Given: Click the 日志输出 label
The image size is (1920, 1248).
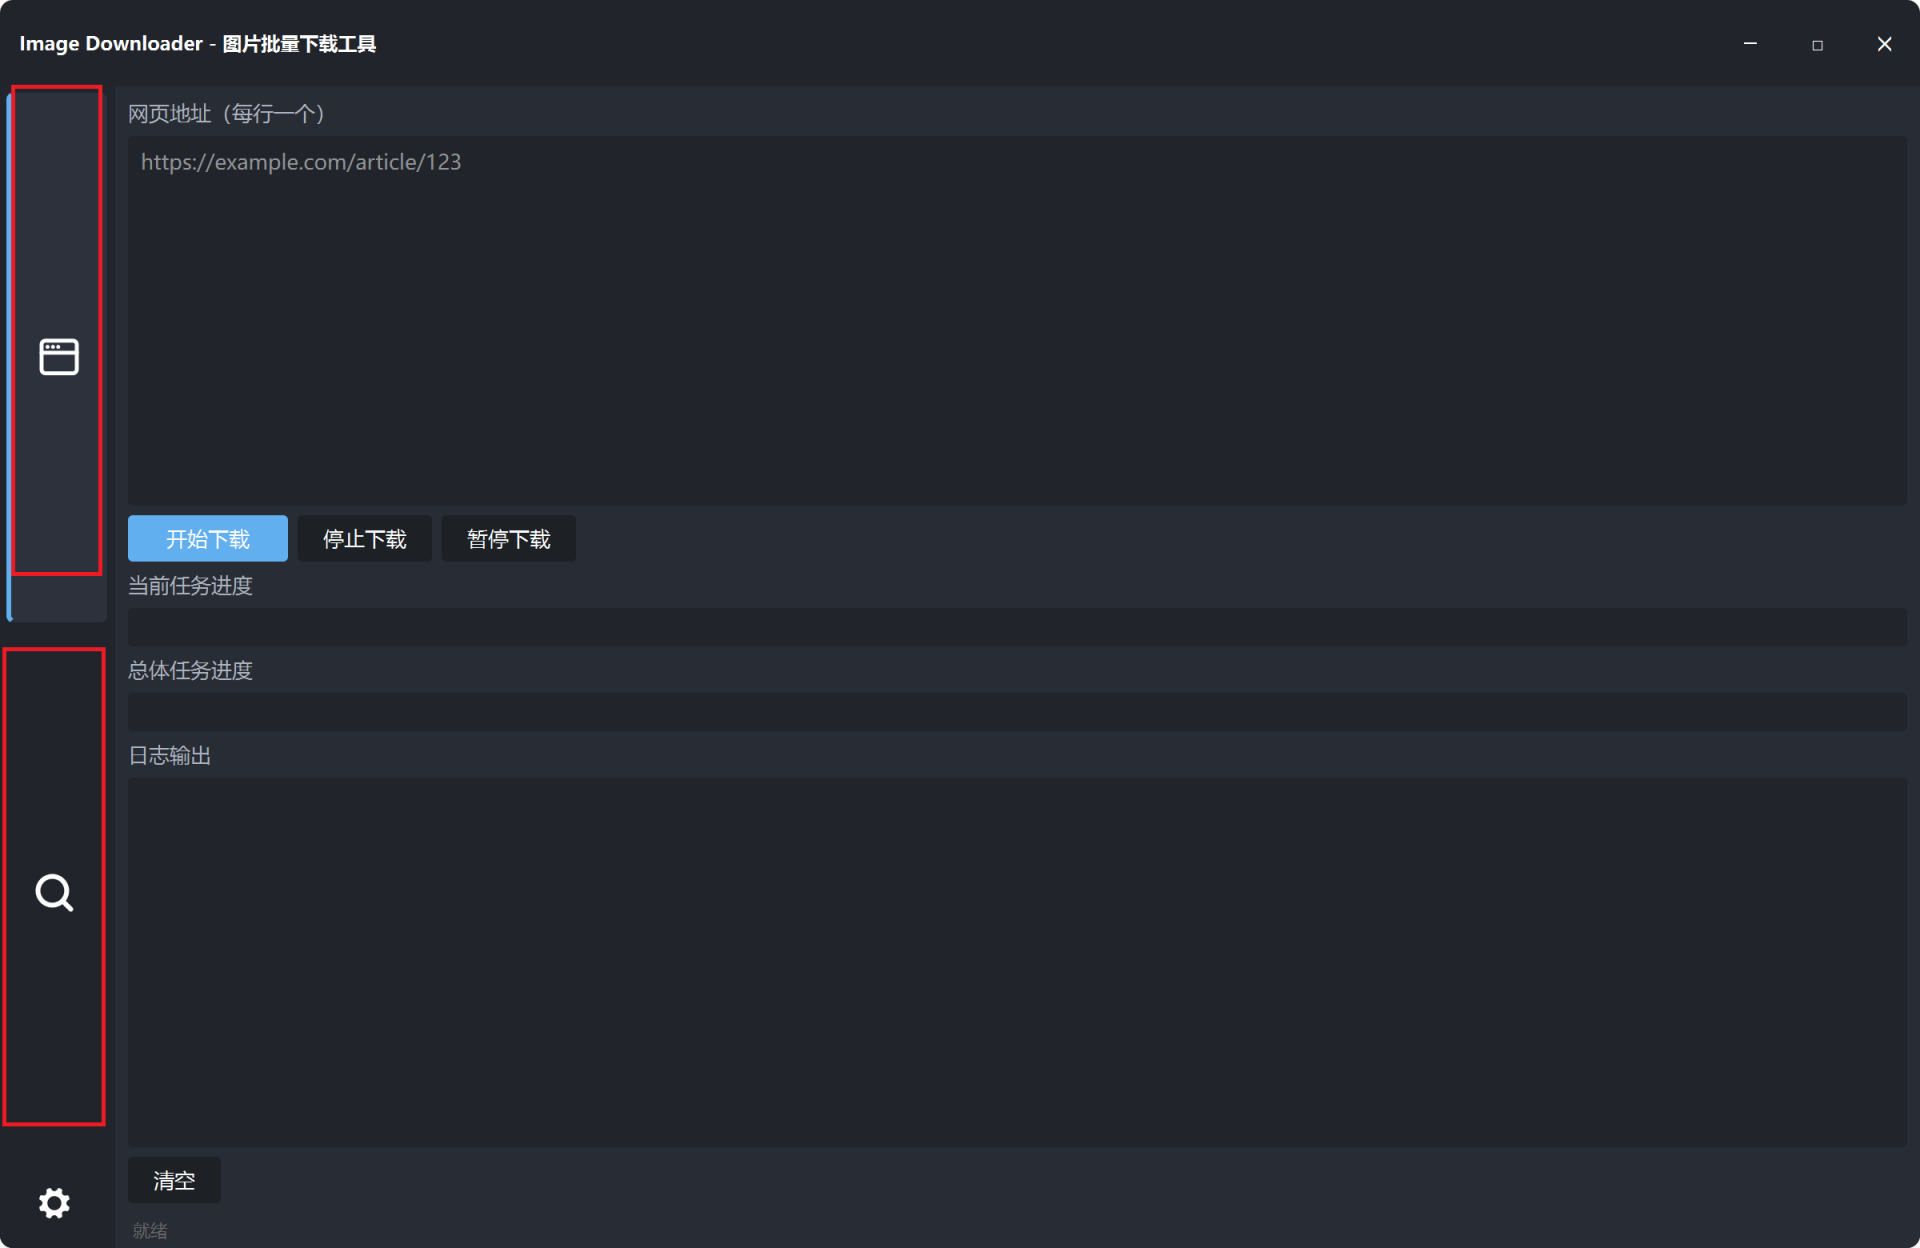Looking at the screenshot, I should 170,756.
